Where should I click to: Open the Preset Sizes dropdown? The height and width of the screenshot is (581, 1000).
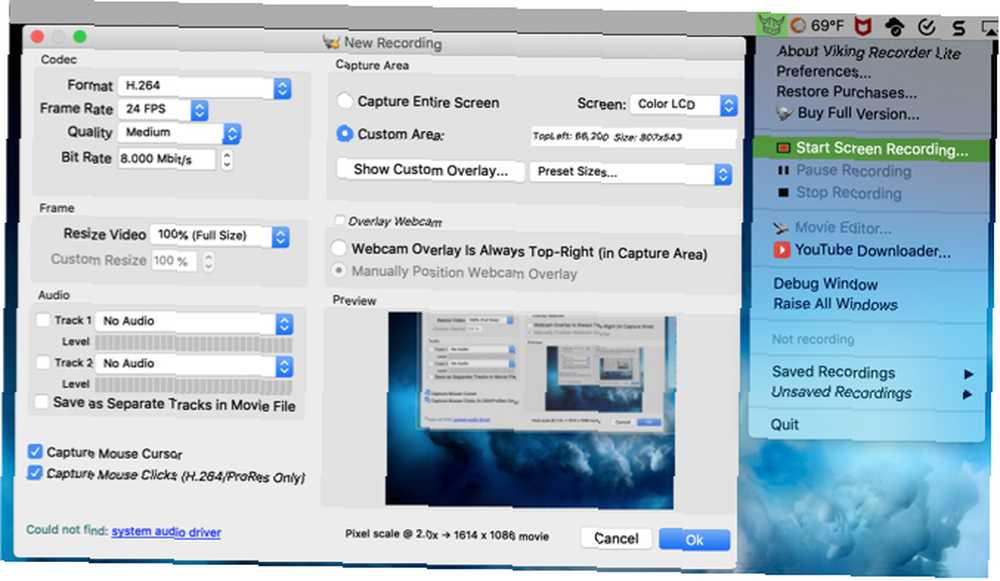click(x=630, y=172)
